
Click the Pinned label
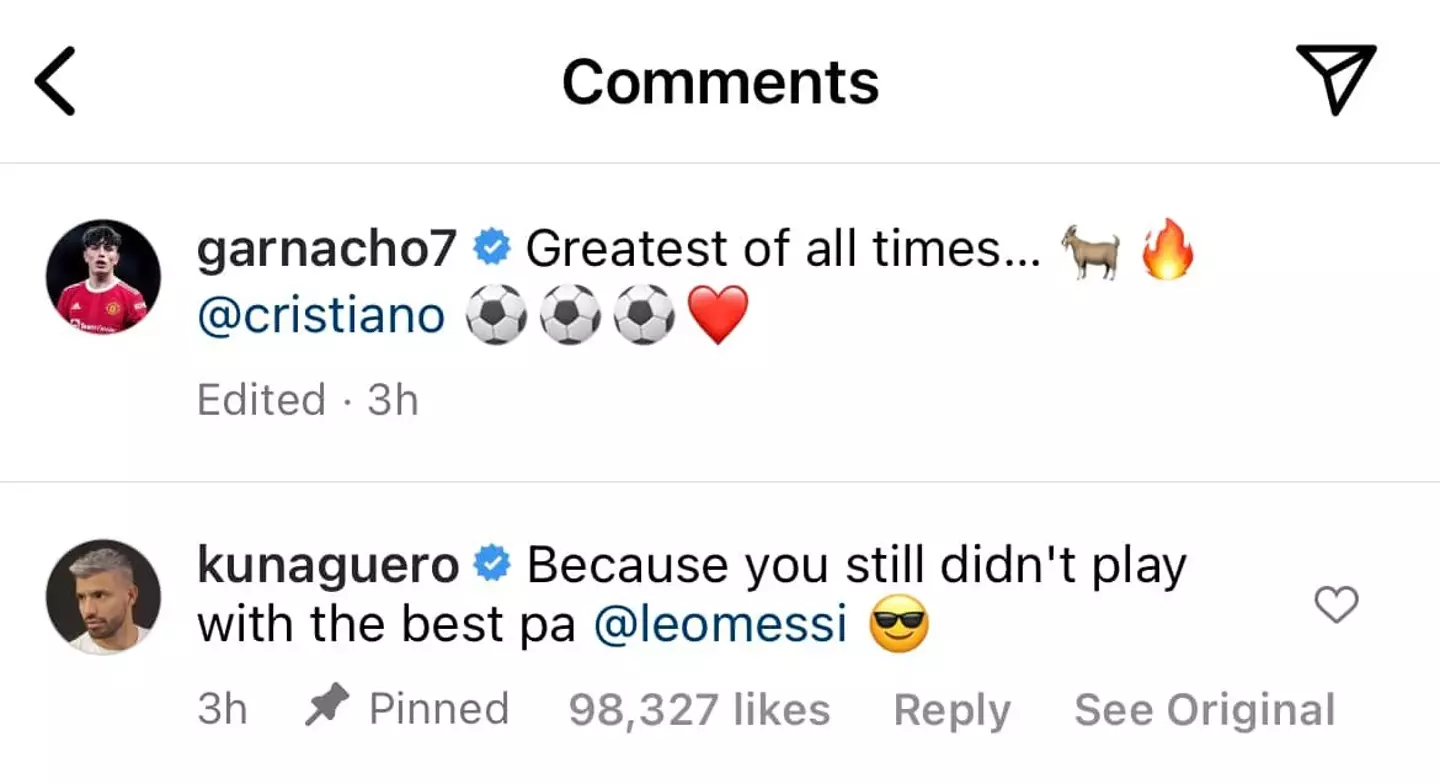[439, 709]
